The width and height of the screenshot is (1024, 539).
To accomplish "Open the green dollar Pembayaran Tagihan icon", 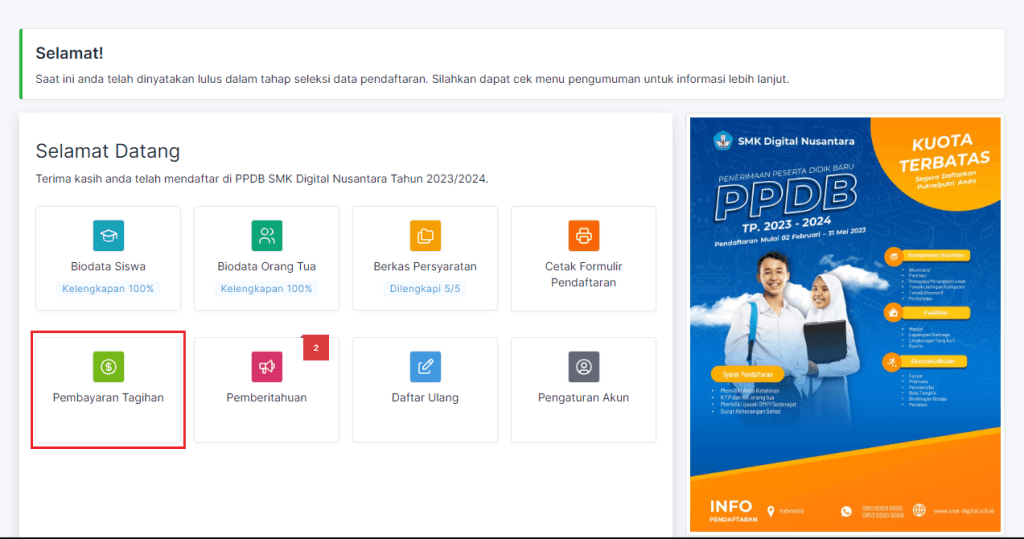I will [x=108, y=367].
